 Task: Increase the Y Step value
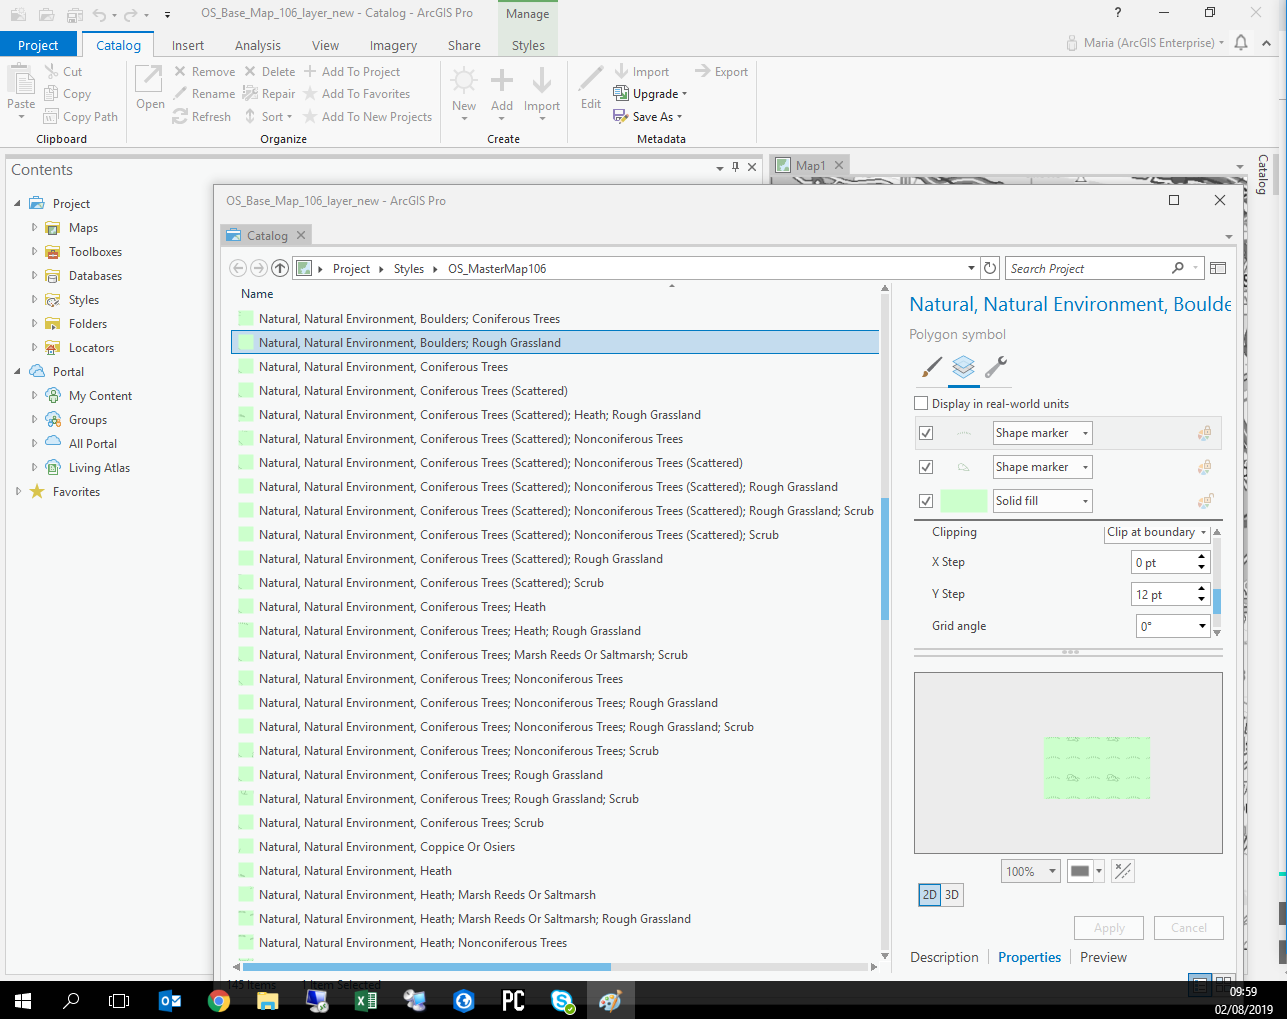[x=1201, y=589]
